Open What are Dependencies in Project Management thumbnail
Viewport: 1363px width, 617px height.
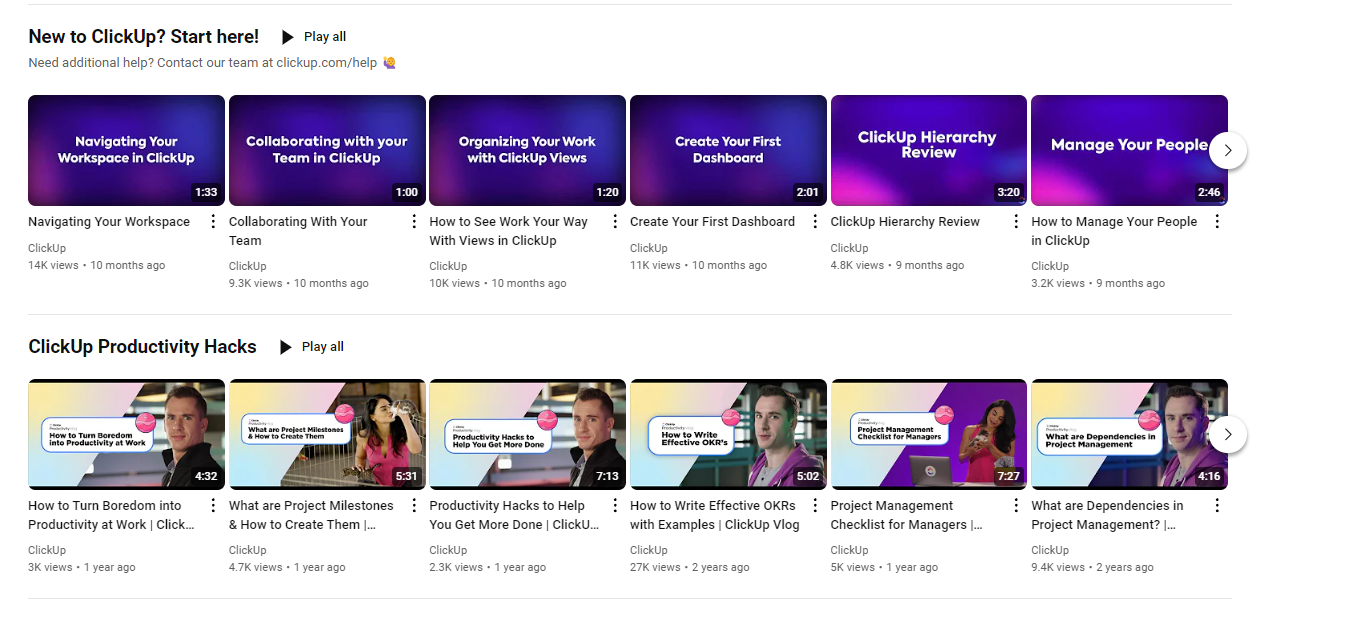1129,434
